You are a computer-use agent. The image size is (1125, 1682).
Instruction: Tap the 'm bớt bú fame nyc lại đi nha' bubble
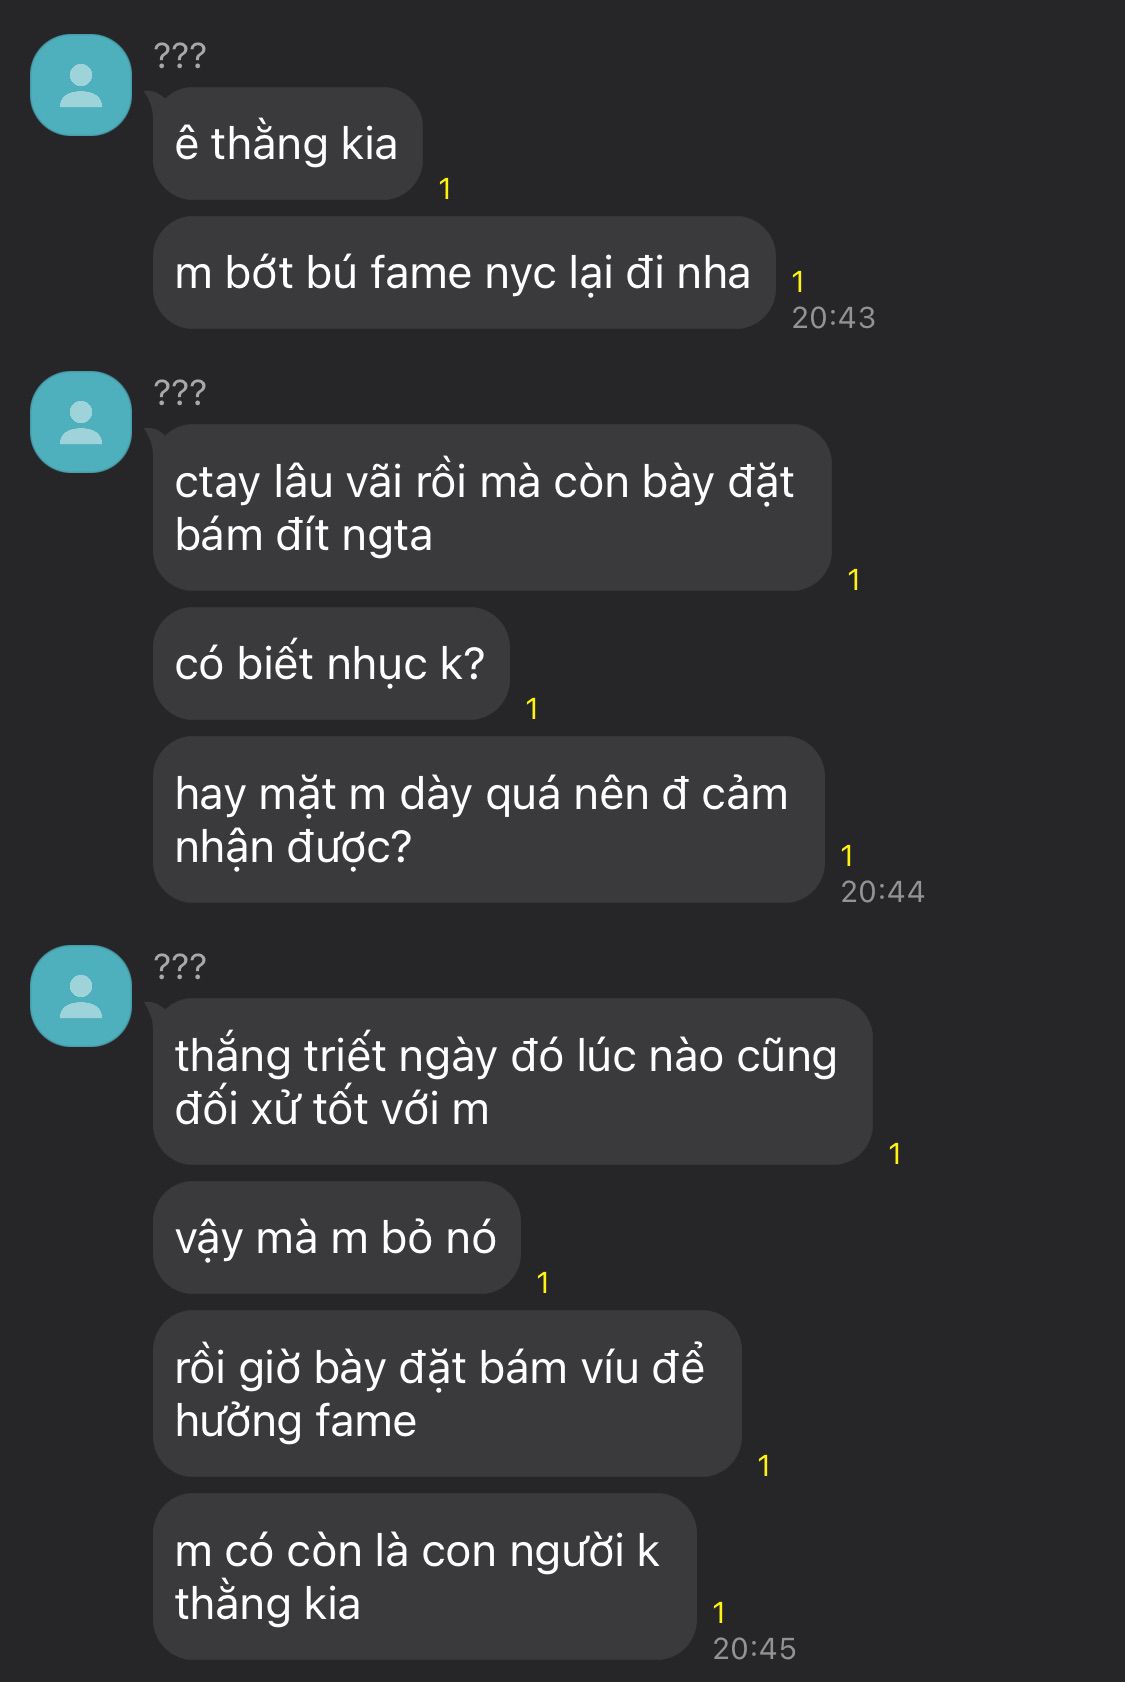[x=464, y=272]
